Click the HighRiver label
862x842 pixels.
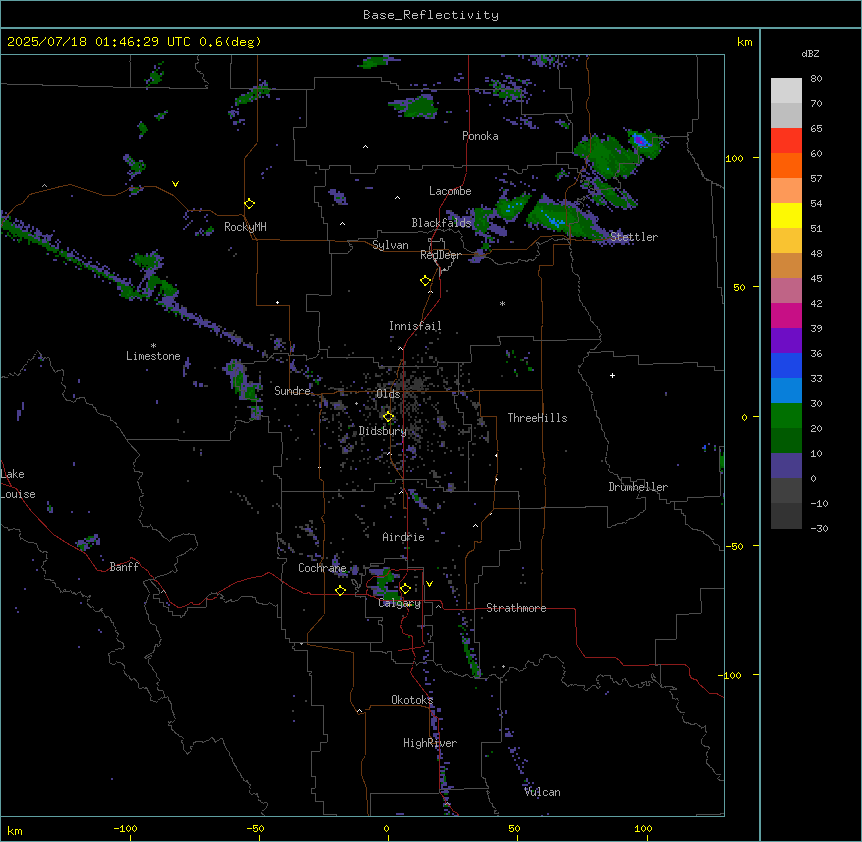430,743
